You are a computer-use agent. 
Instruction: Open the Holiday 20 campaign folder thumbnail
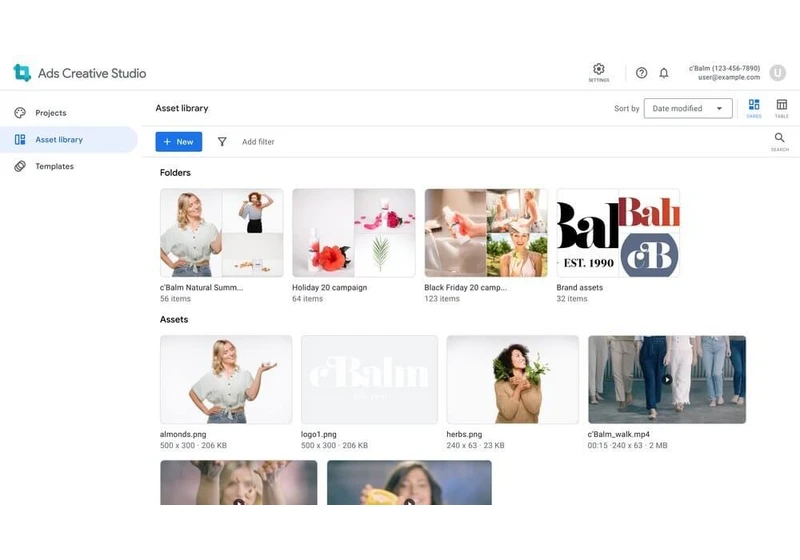click(x=354, y=233)
